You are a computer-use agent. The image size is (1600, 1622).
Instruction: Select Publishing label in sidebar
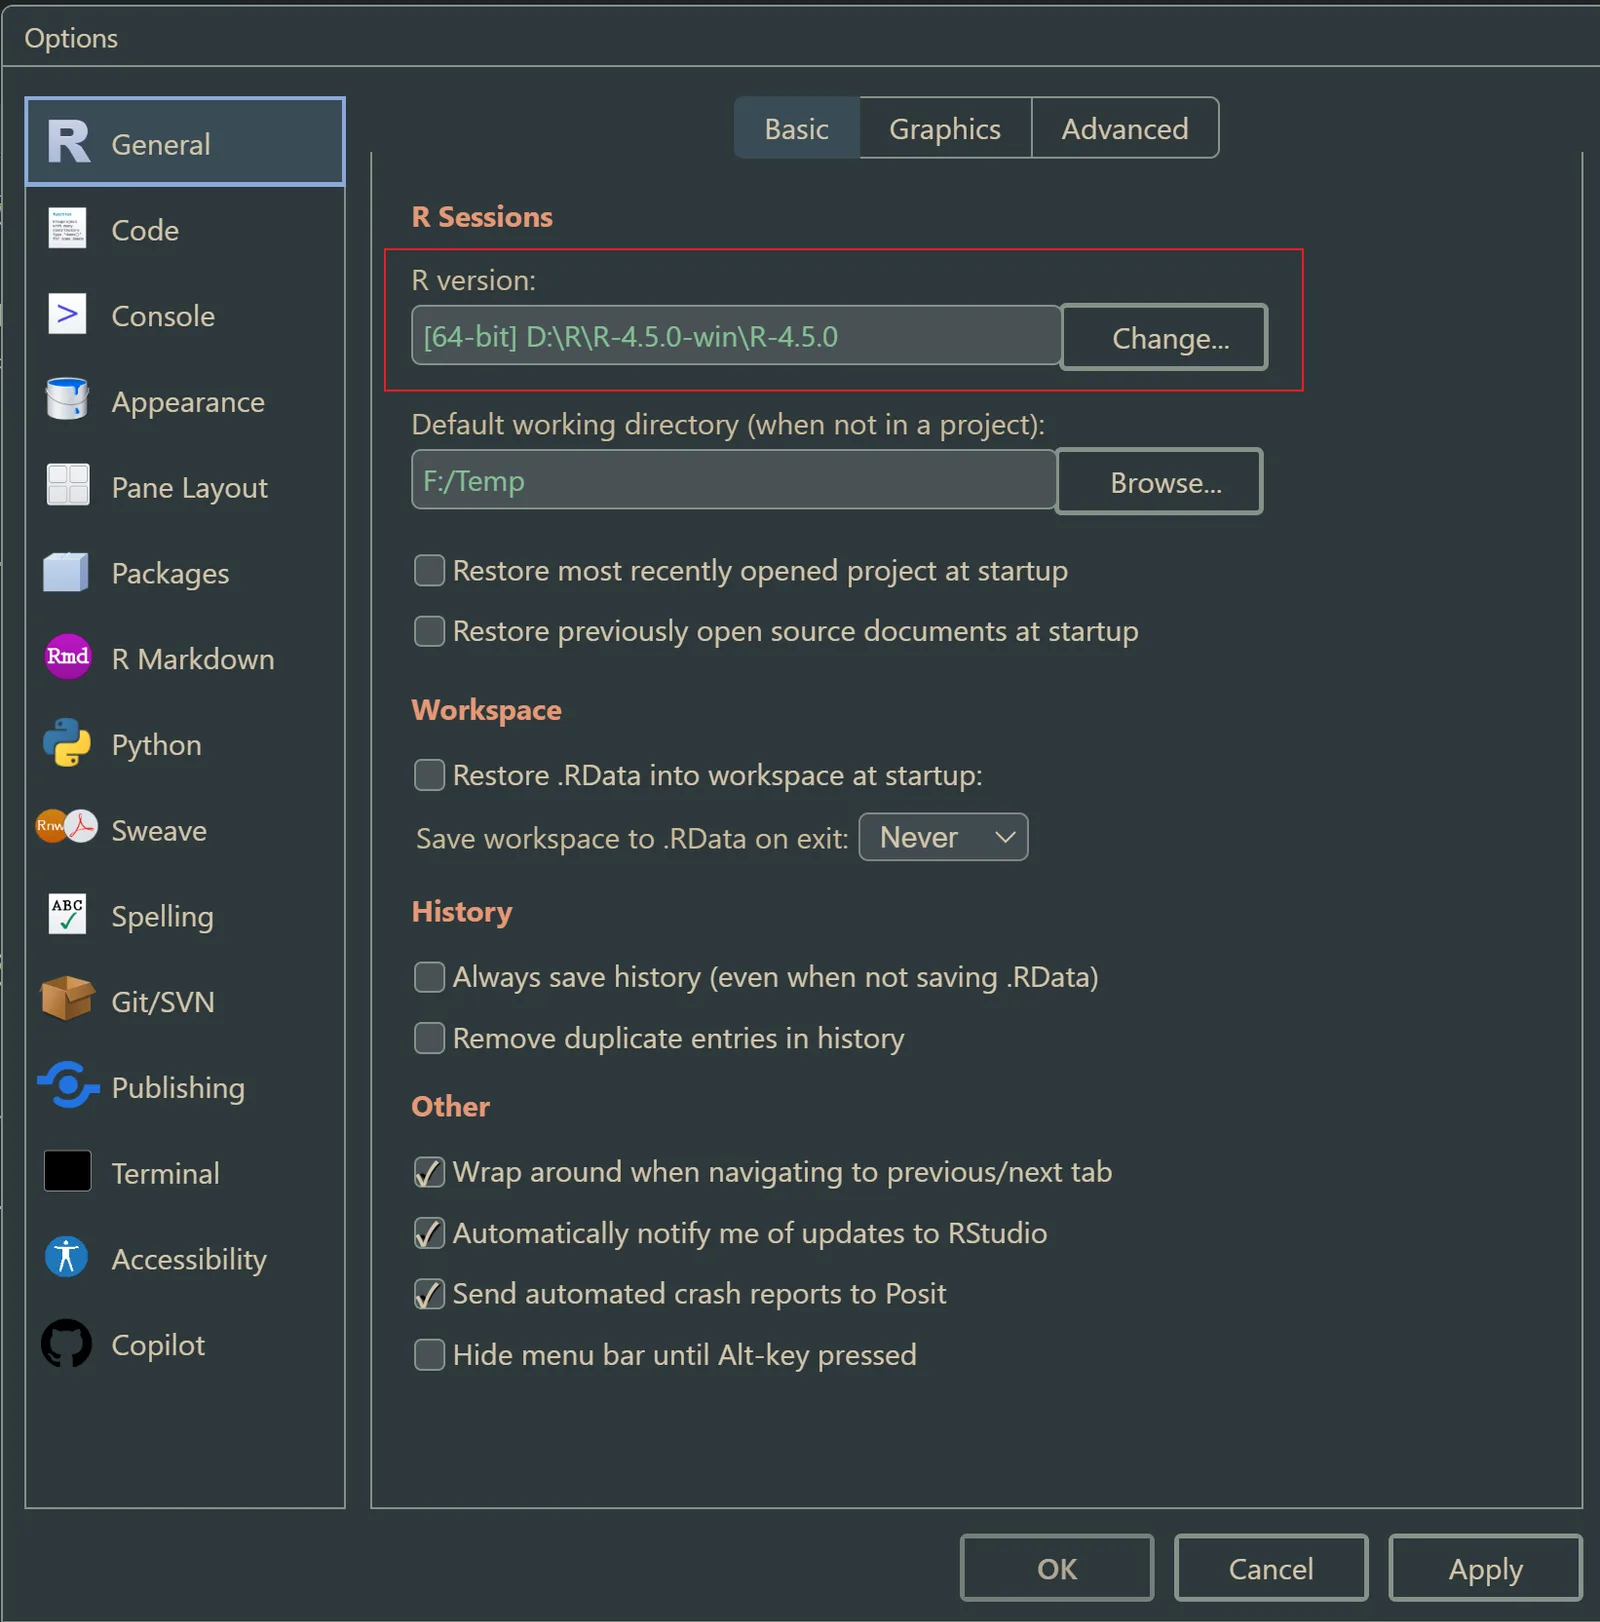178,1088
